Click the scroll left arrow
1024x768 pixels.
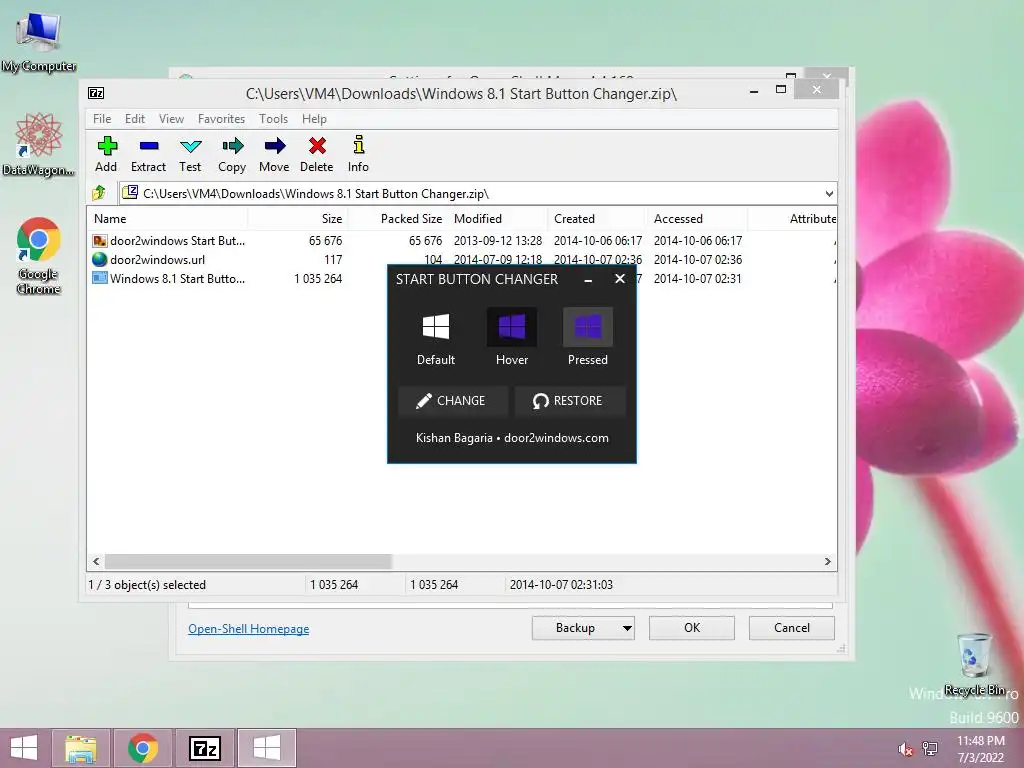tap(97, 562)
